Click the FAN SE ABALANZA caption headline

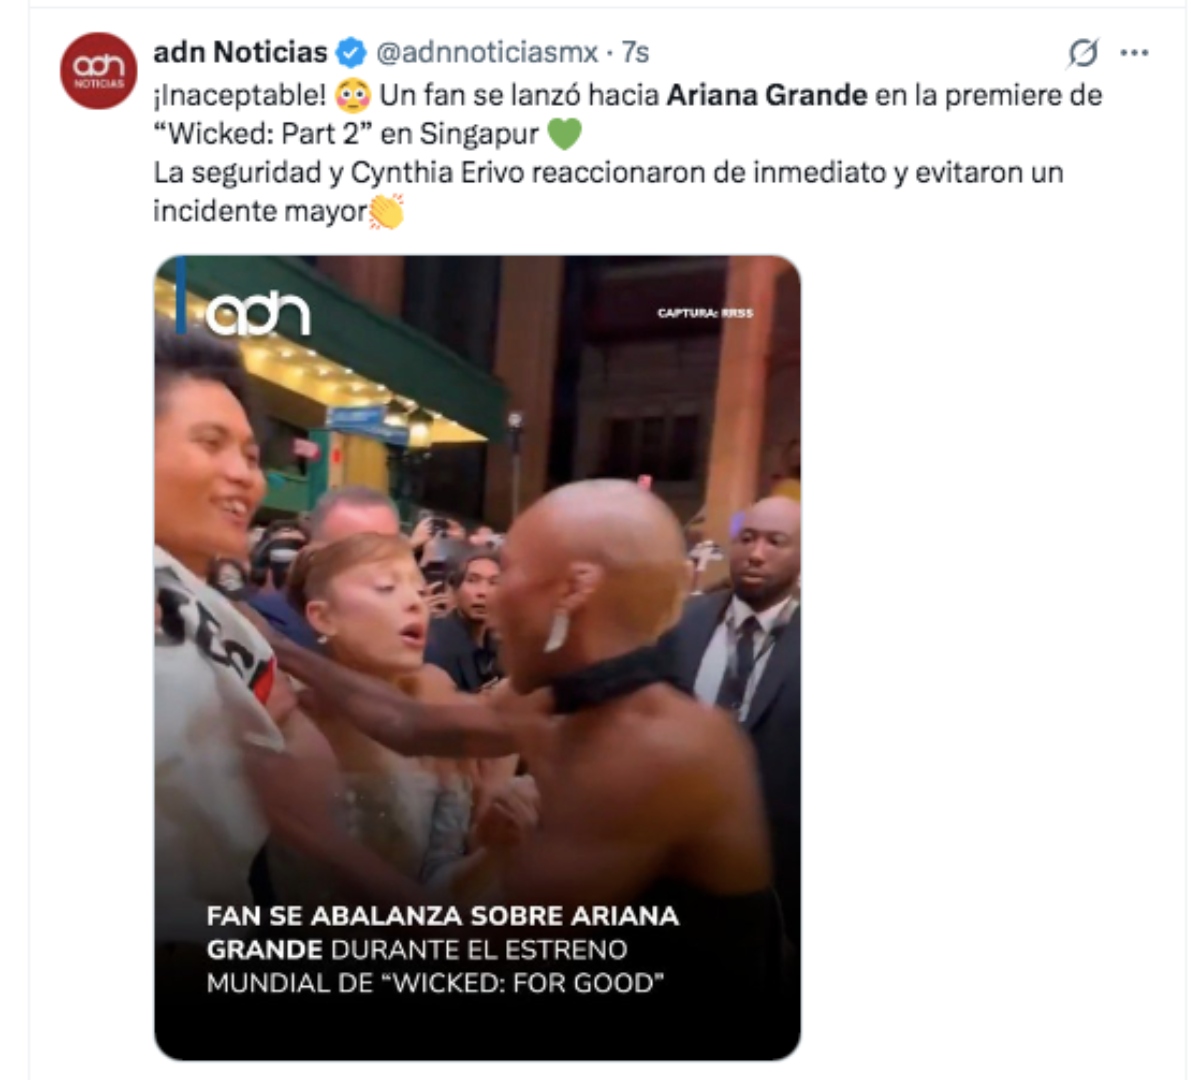click(443, 916)
